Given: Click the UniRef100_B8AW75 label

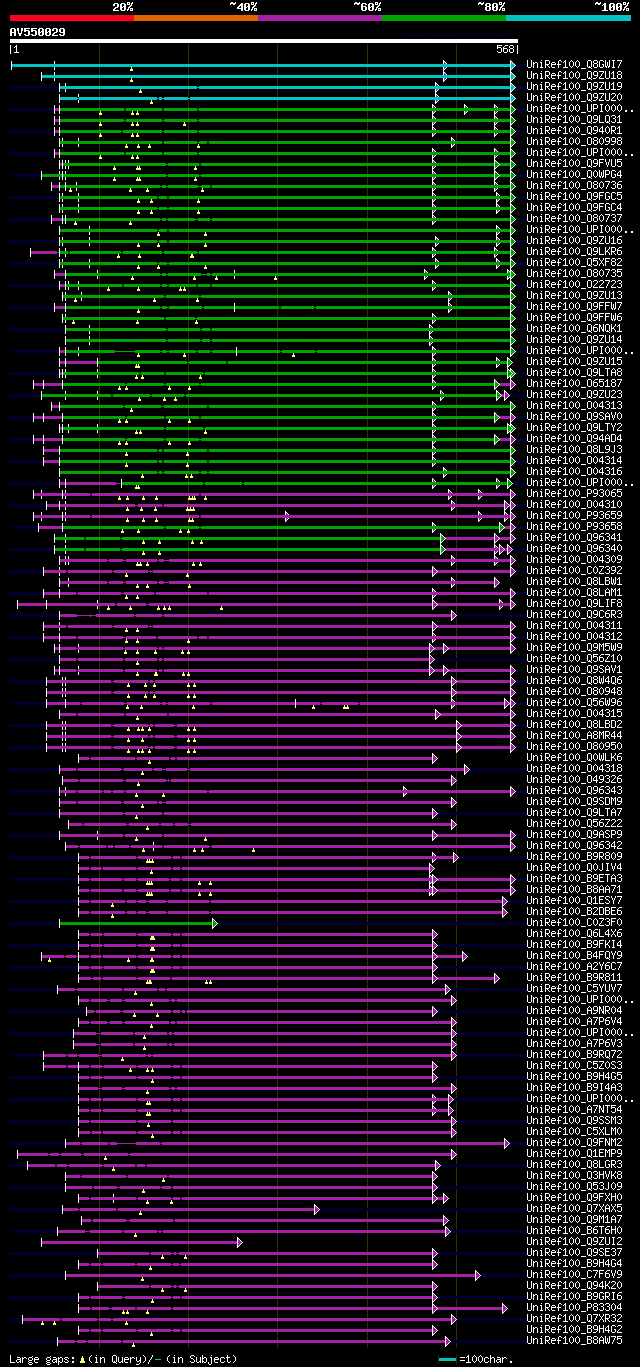Looking at the screenshot, I should [574, 1340].
